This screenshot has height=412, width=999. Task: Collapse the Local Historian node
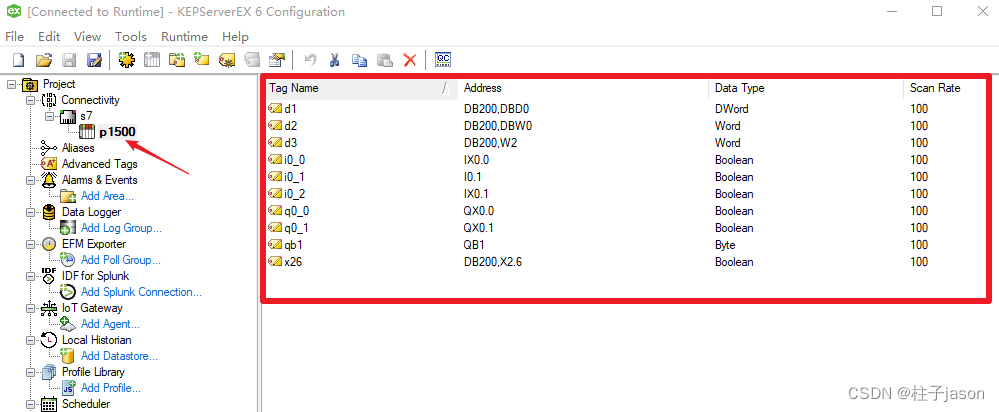pos(31,340)
